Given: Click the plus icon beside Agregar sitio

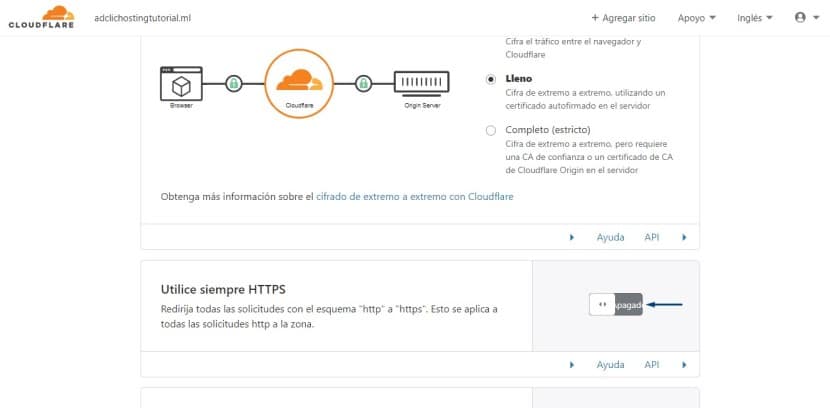Looking at the screenshot, I should (595, 18).
